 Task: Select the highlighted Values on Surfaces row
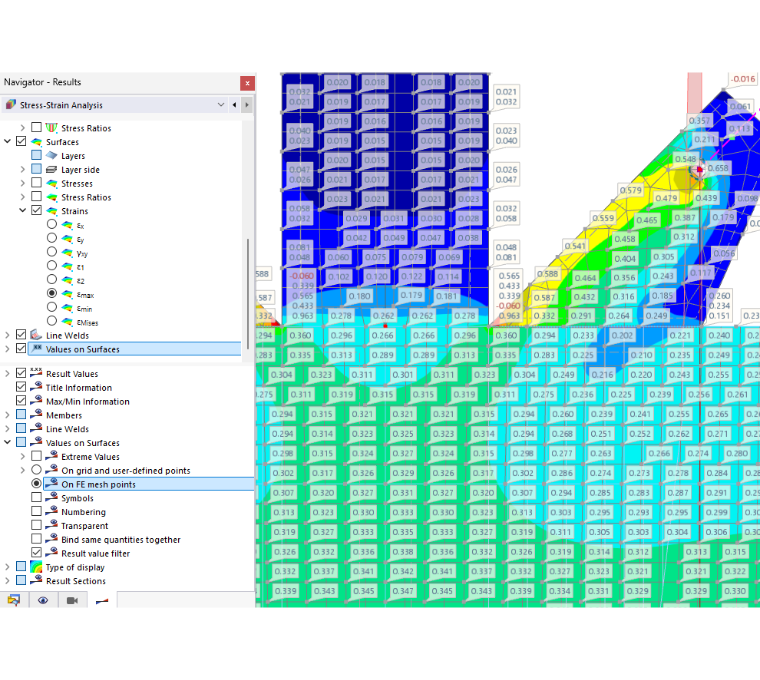pos(134,349)
